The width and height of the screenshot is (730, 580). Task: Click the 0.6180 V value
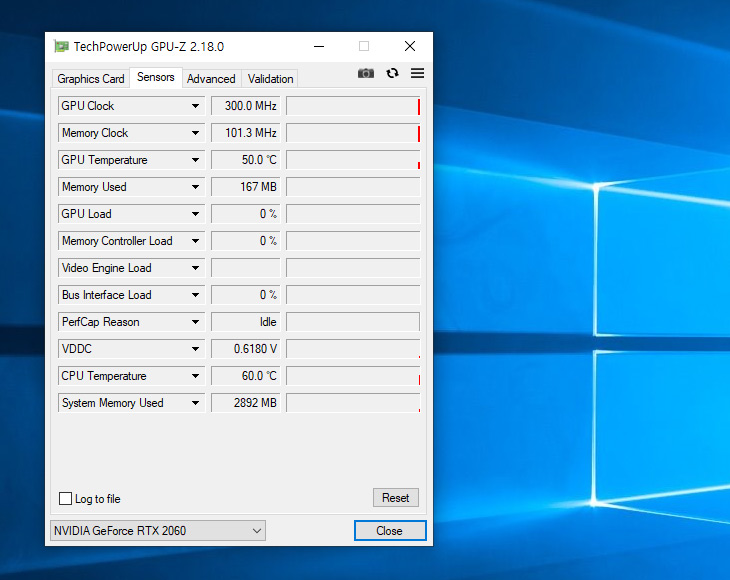point(245,349)
